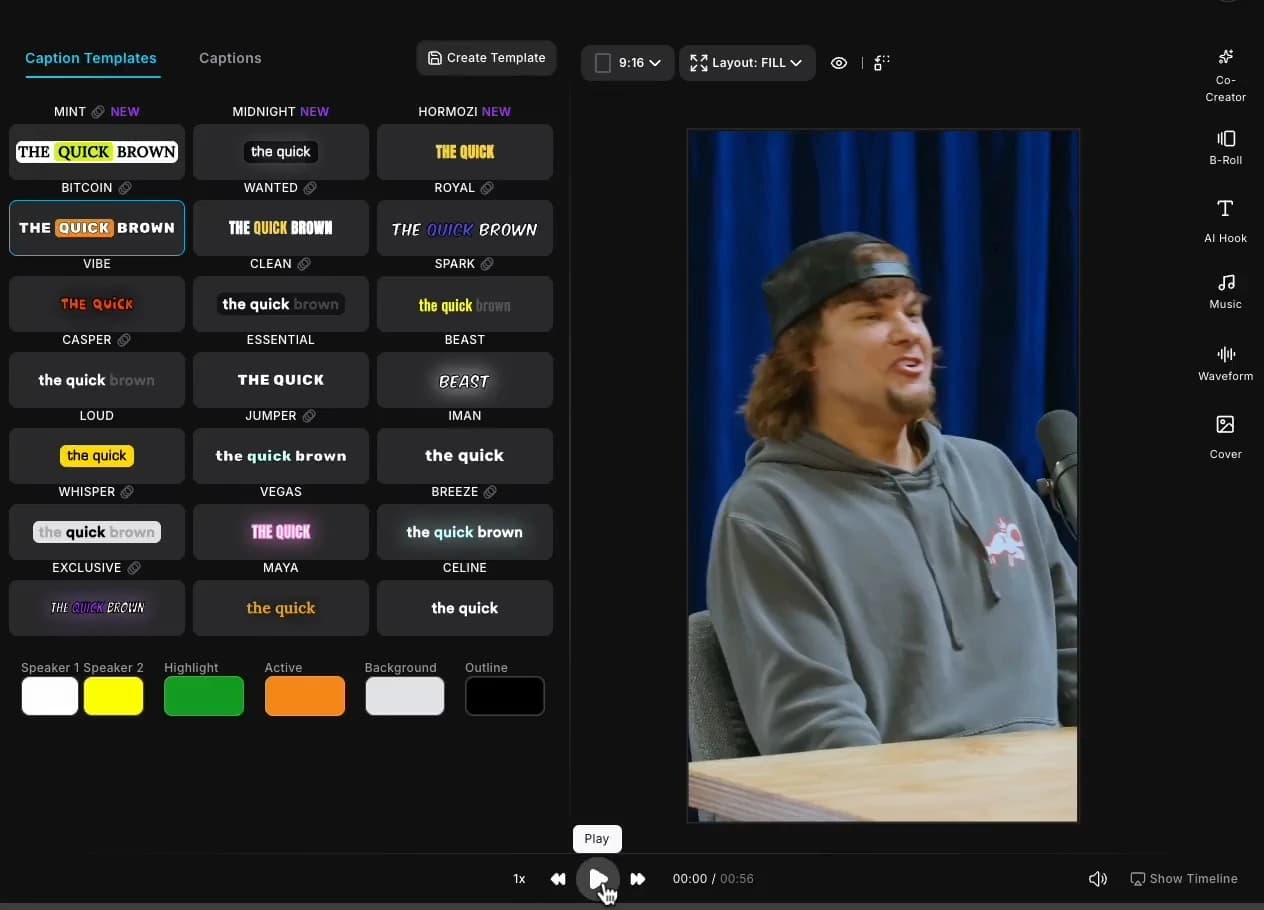This screenshot has width=1264, height=910.
Task: Show the timeline view
Action: (1184, 878)
